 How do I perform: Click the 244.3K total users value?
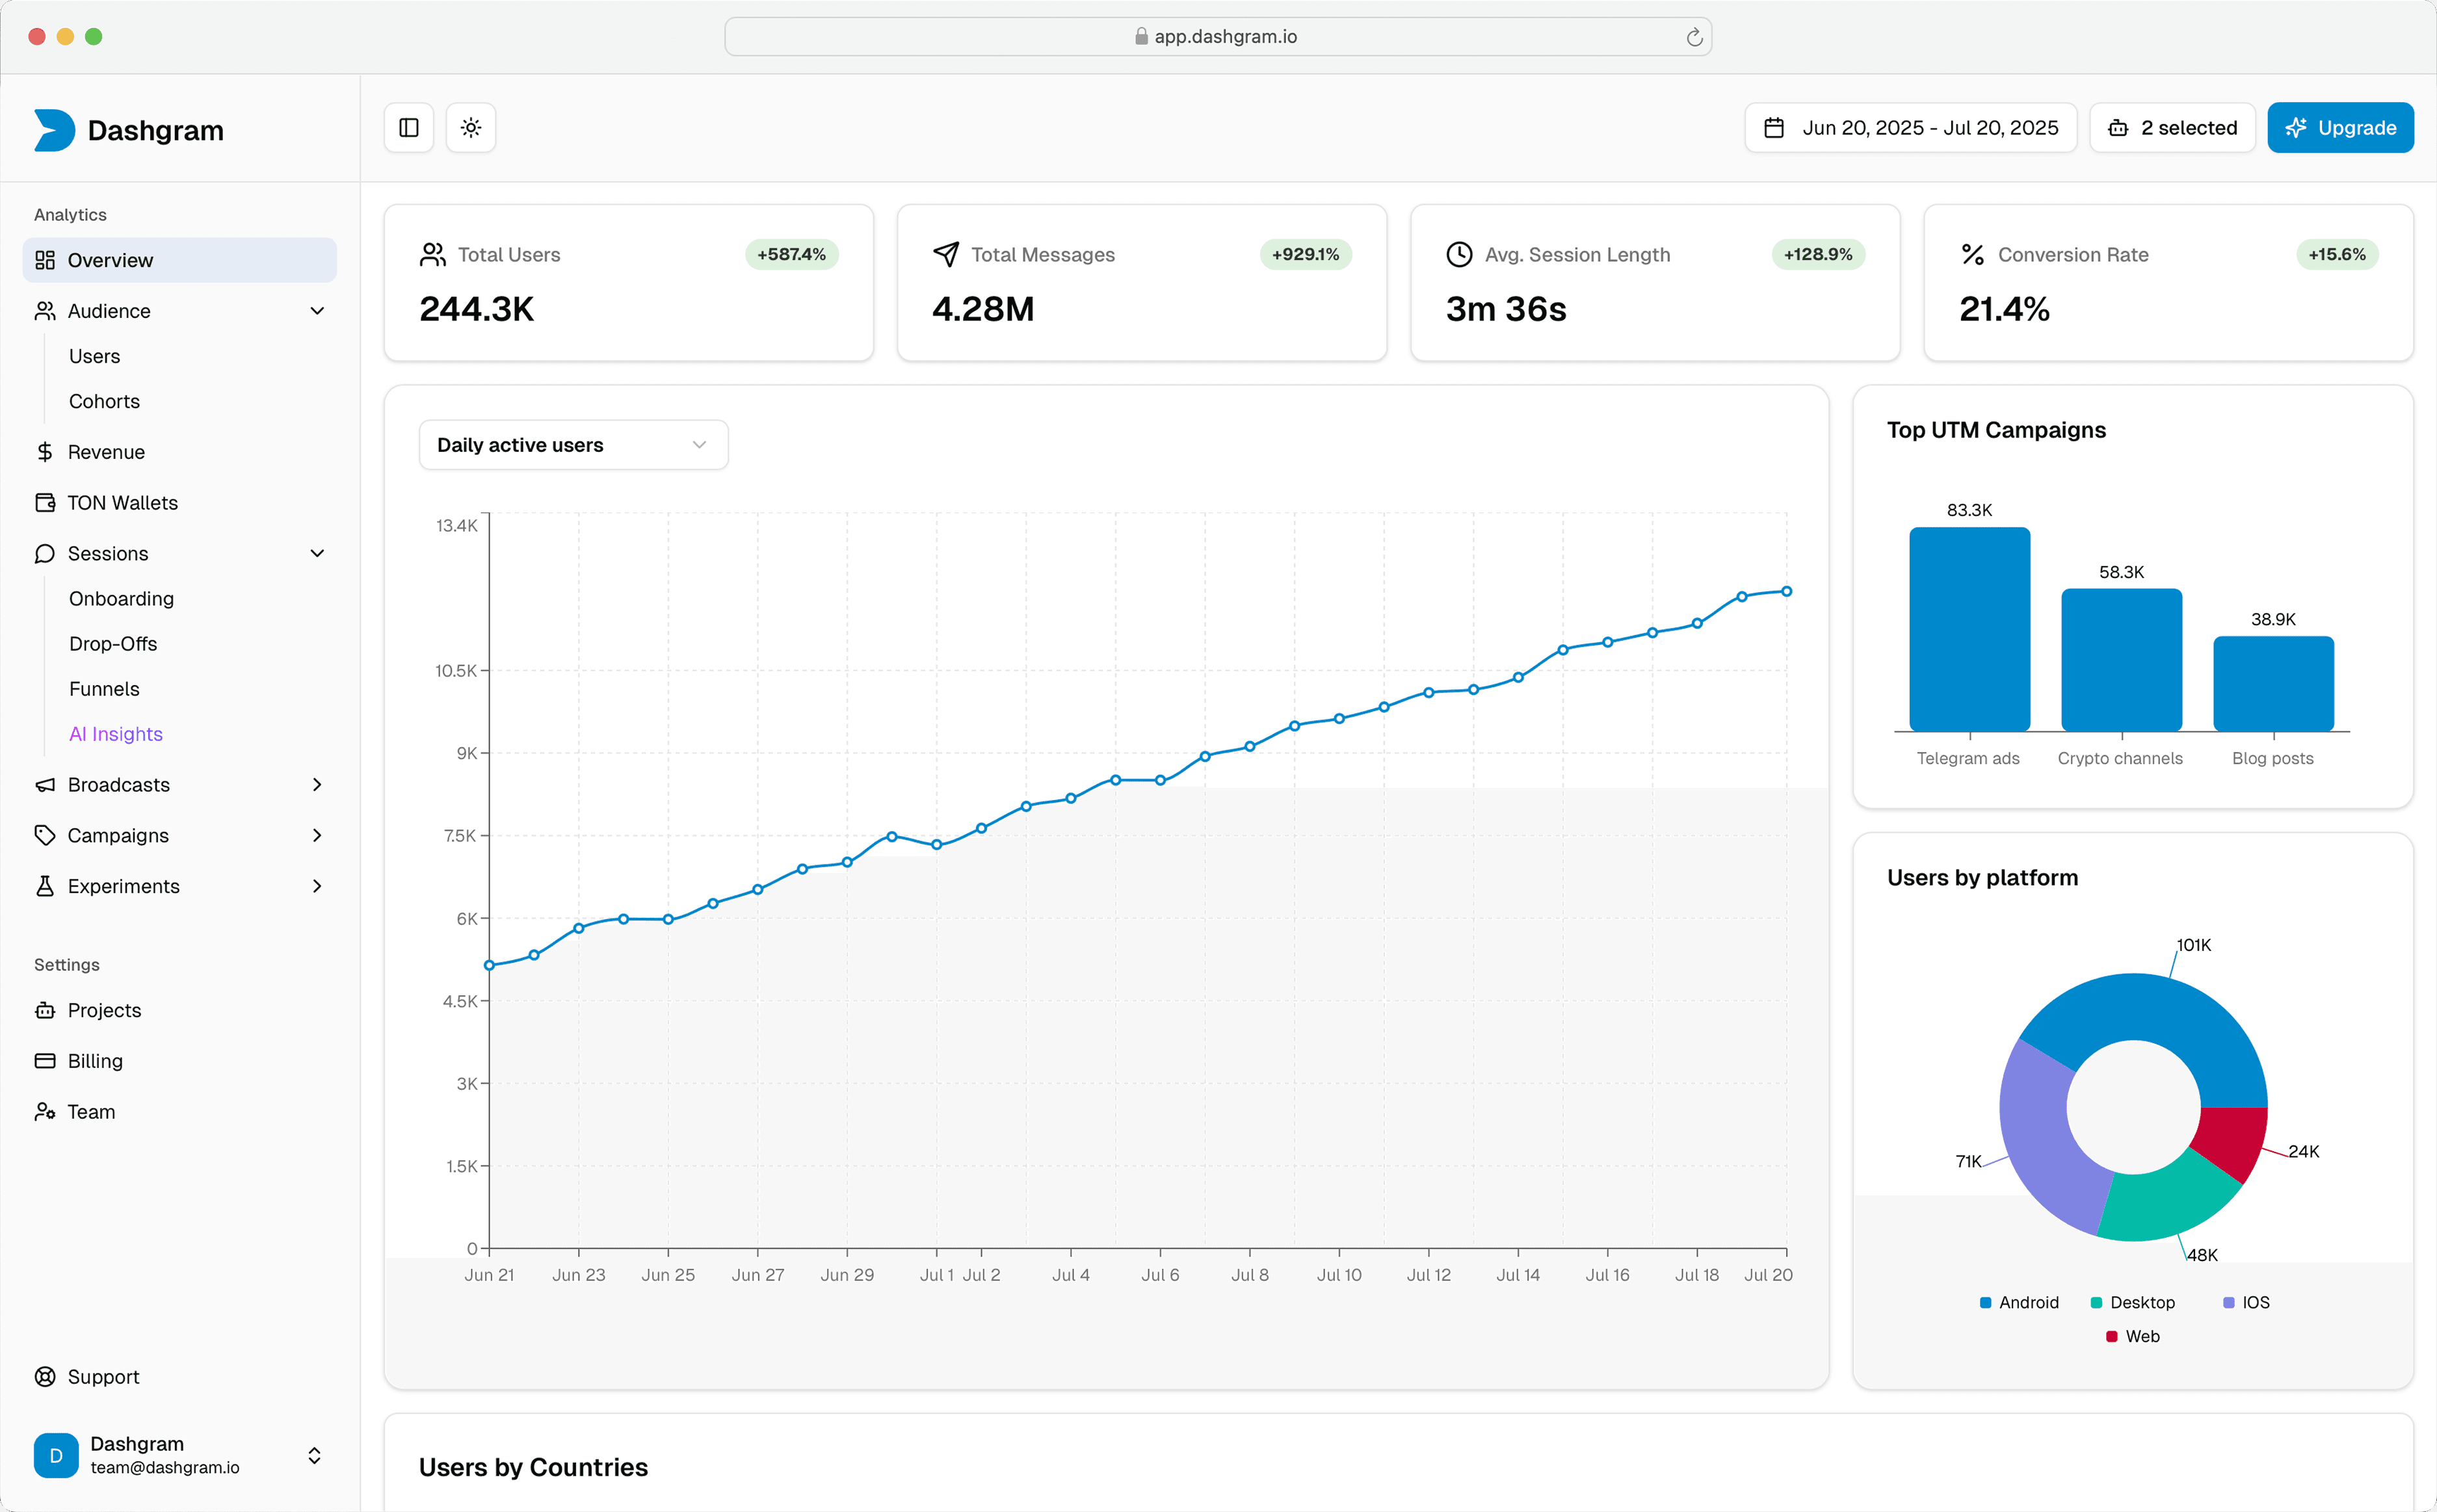coord(477,309)
